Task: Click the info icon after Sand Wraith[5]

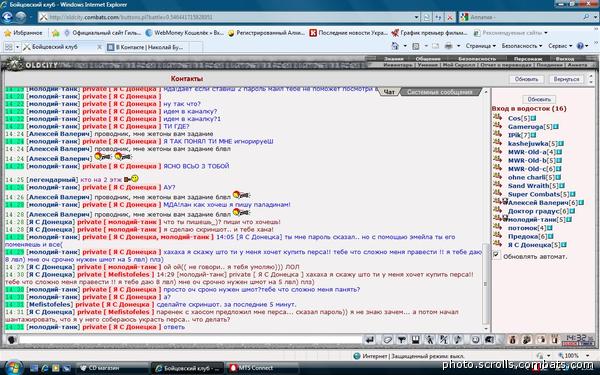Action: click(x=562, y=186)
